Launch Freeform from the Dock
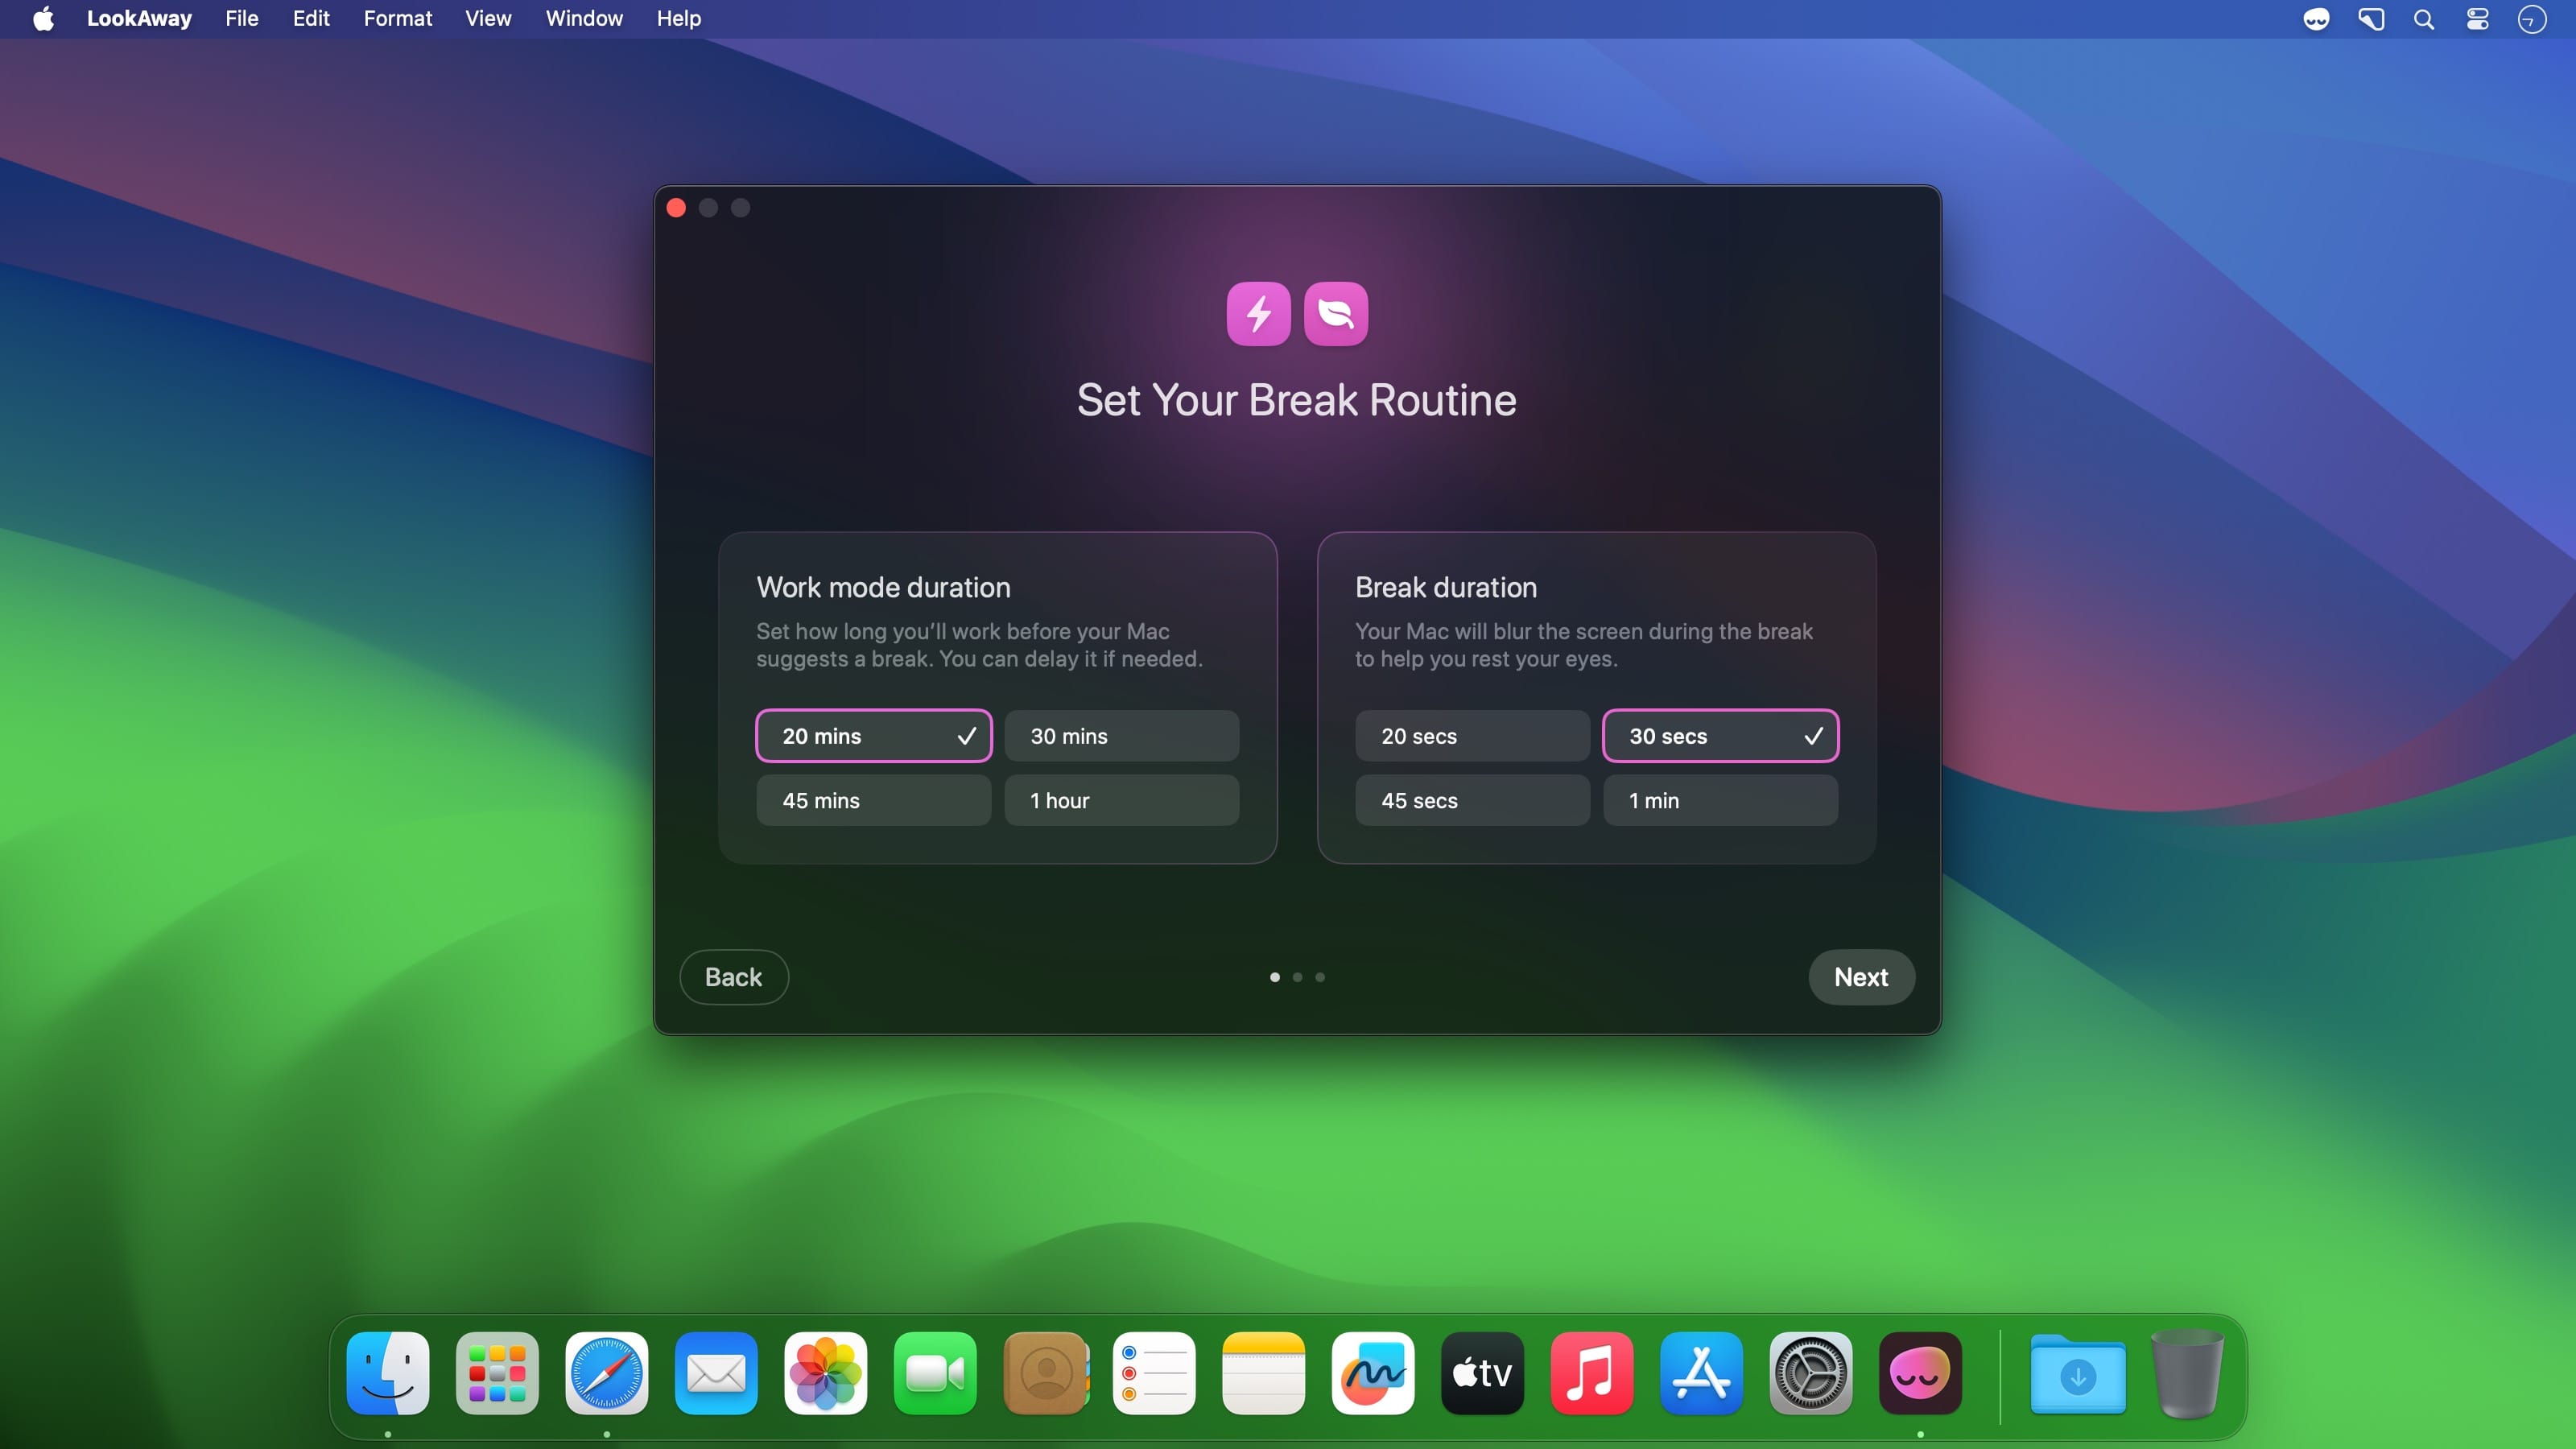Image resolution: width=2576 pixels, height=1449 pixels. click(1372, 1373)
